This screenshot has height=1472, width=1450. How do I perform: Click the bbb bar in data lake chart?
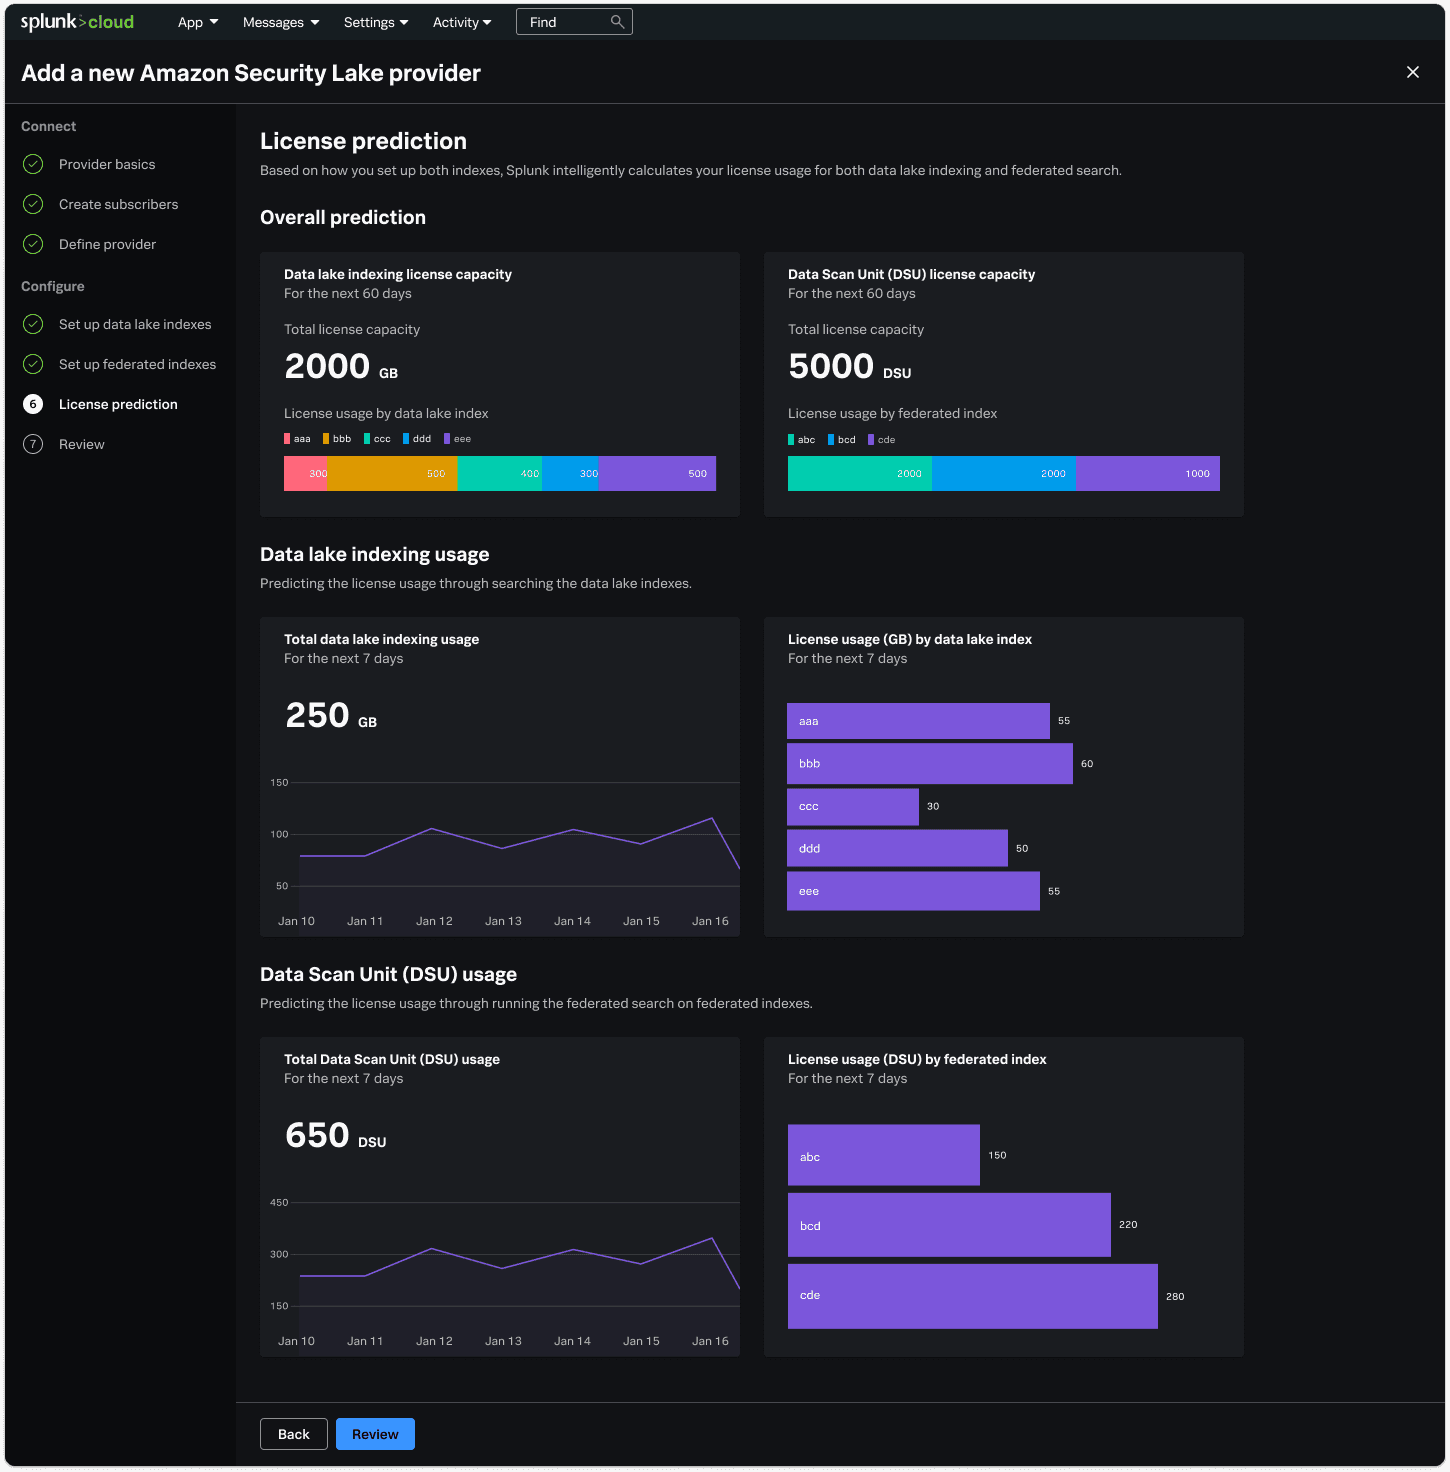tap(930, 764)
